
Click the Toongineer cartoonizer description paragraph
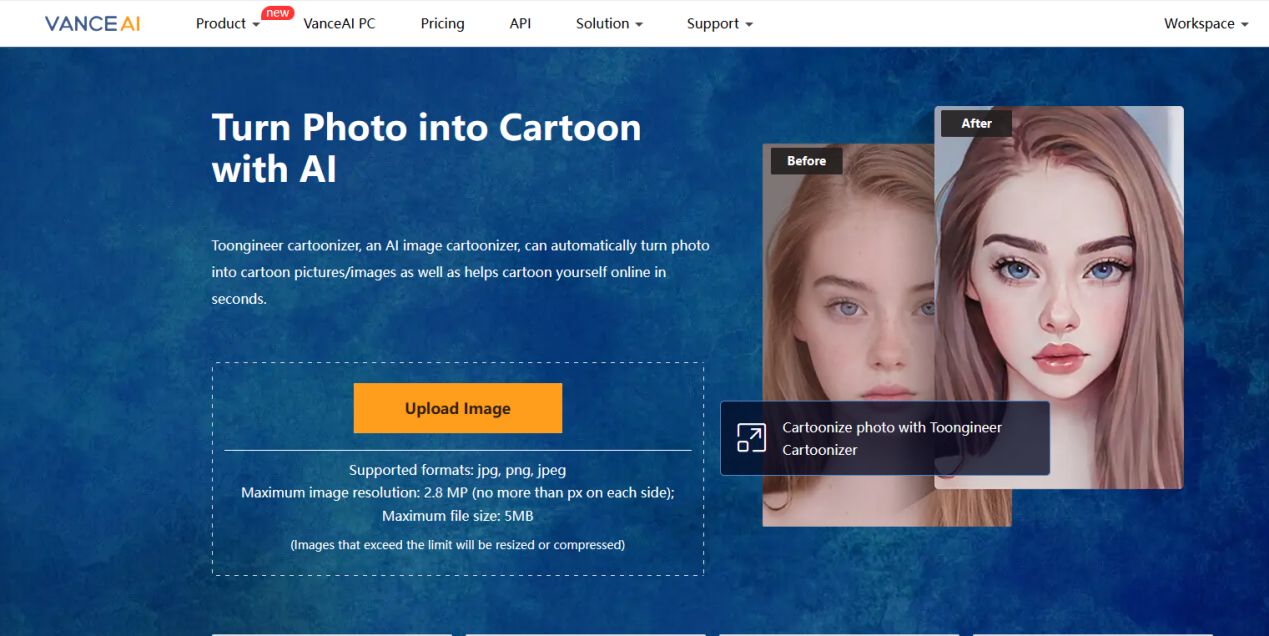(461, 272)
